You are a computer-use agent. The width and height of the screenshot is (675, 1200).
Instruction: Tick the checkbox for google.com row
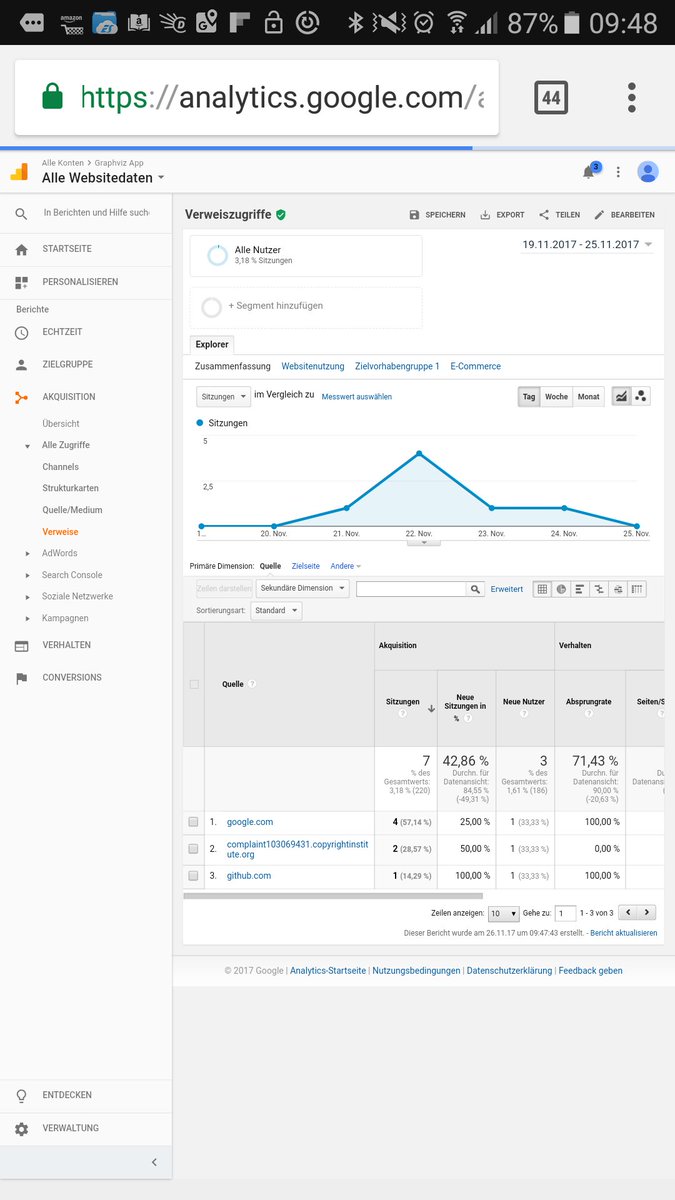[x=193, y=823]
